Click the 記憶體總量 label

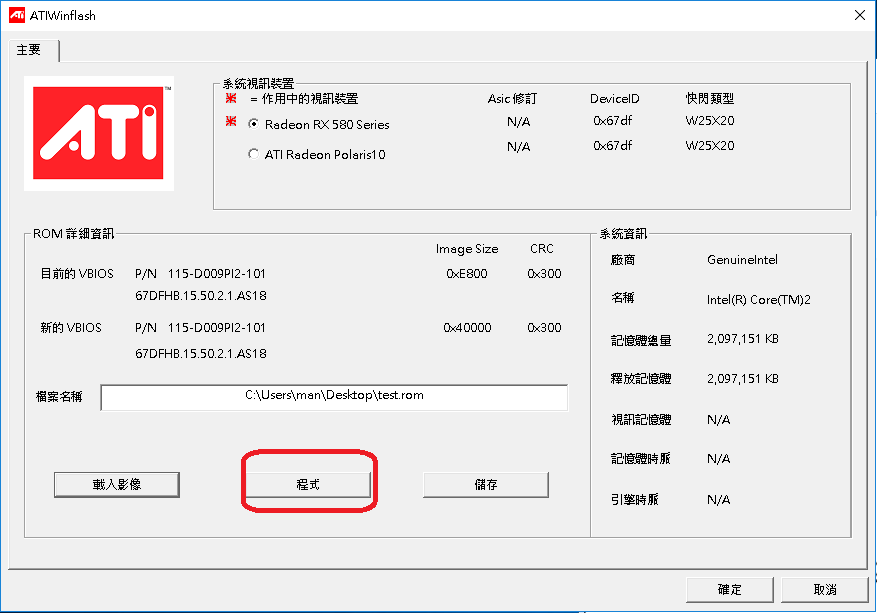pyautogui.click(x=641, y=340)
